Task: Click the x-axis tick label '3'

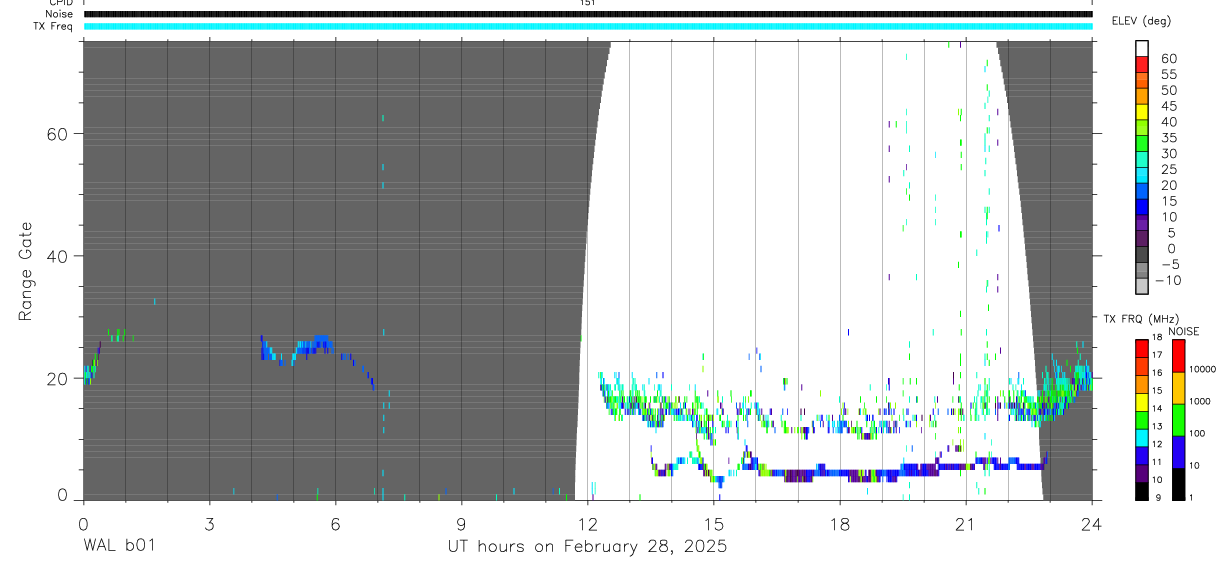Action: tap(209, 523)
